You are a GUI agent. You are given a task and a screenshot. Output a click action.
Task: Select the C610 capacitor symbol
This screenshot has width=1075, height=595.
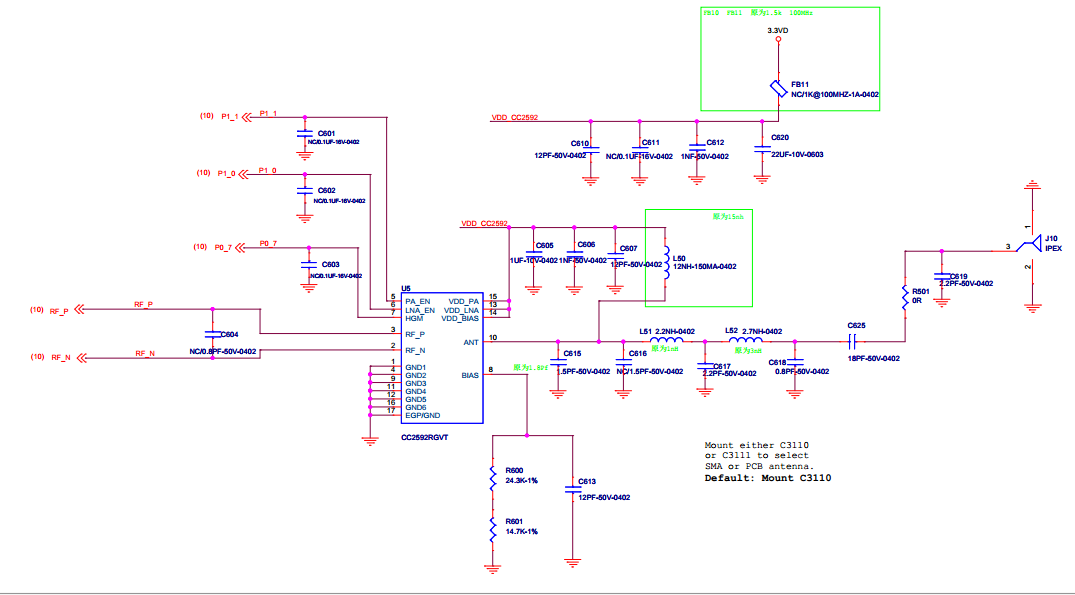point(590,149)
